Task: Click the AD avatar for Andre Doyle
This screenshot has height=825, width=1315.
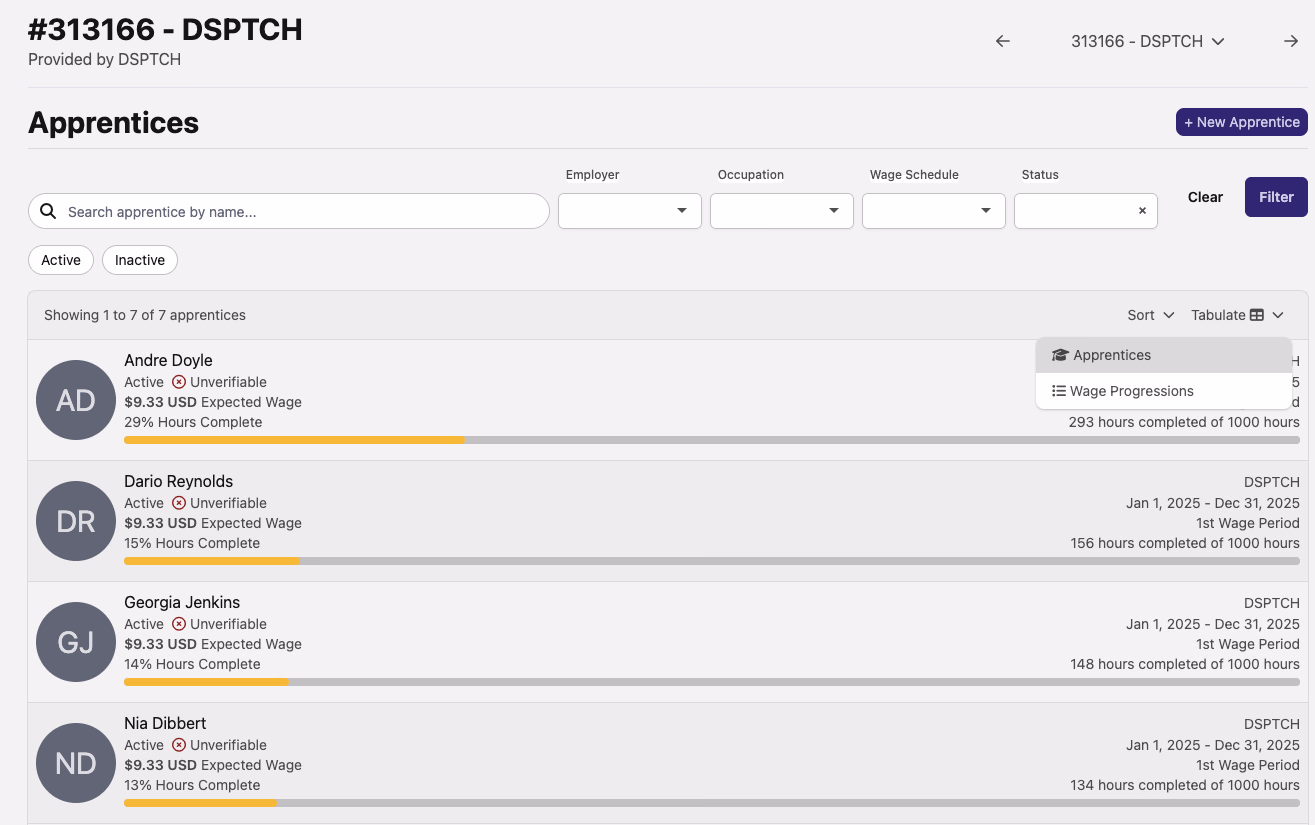Action: click(x=76, y=400)
